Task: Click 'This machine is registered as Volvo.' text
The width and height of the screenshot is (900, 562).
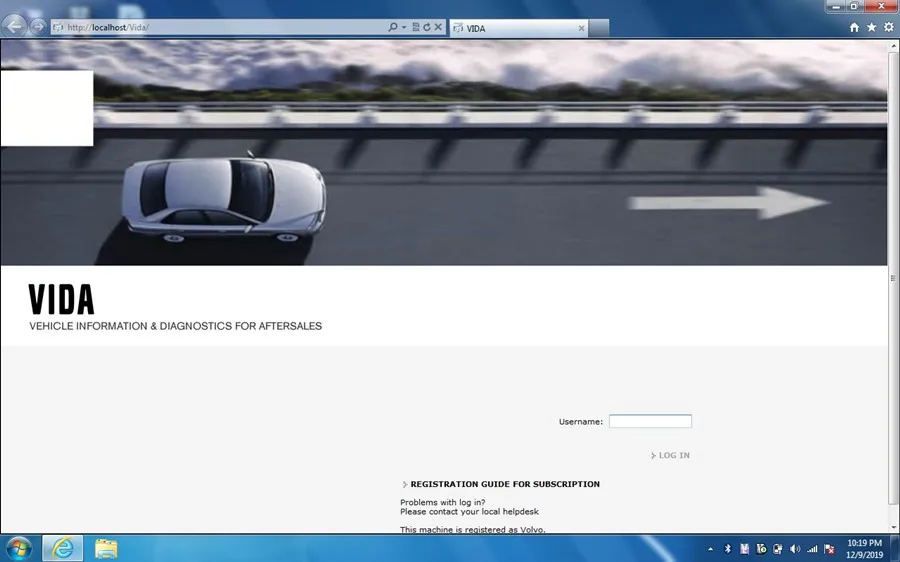Action: (x=472, y=529)
